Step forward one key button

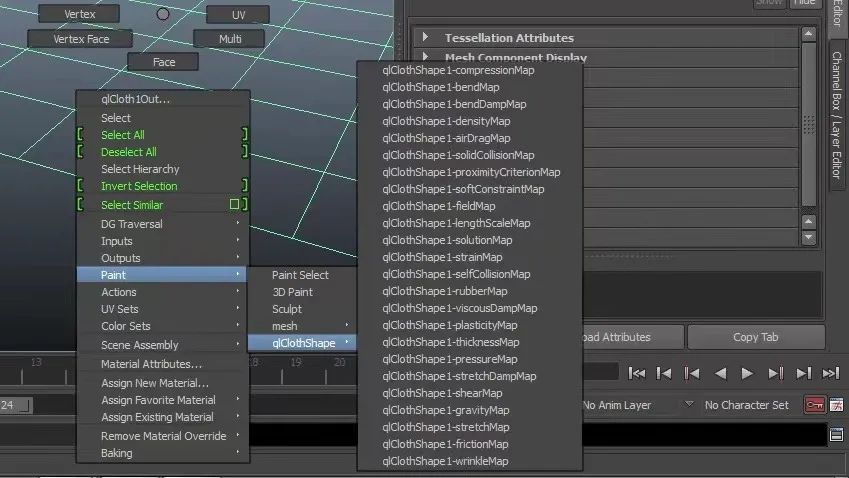(776, 373)
